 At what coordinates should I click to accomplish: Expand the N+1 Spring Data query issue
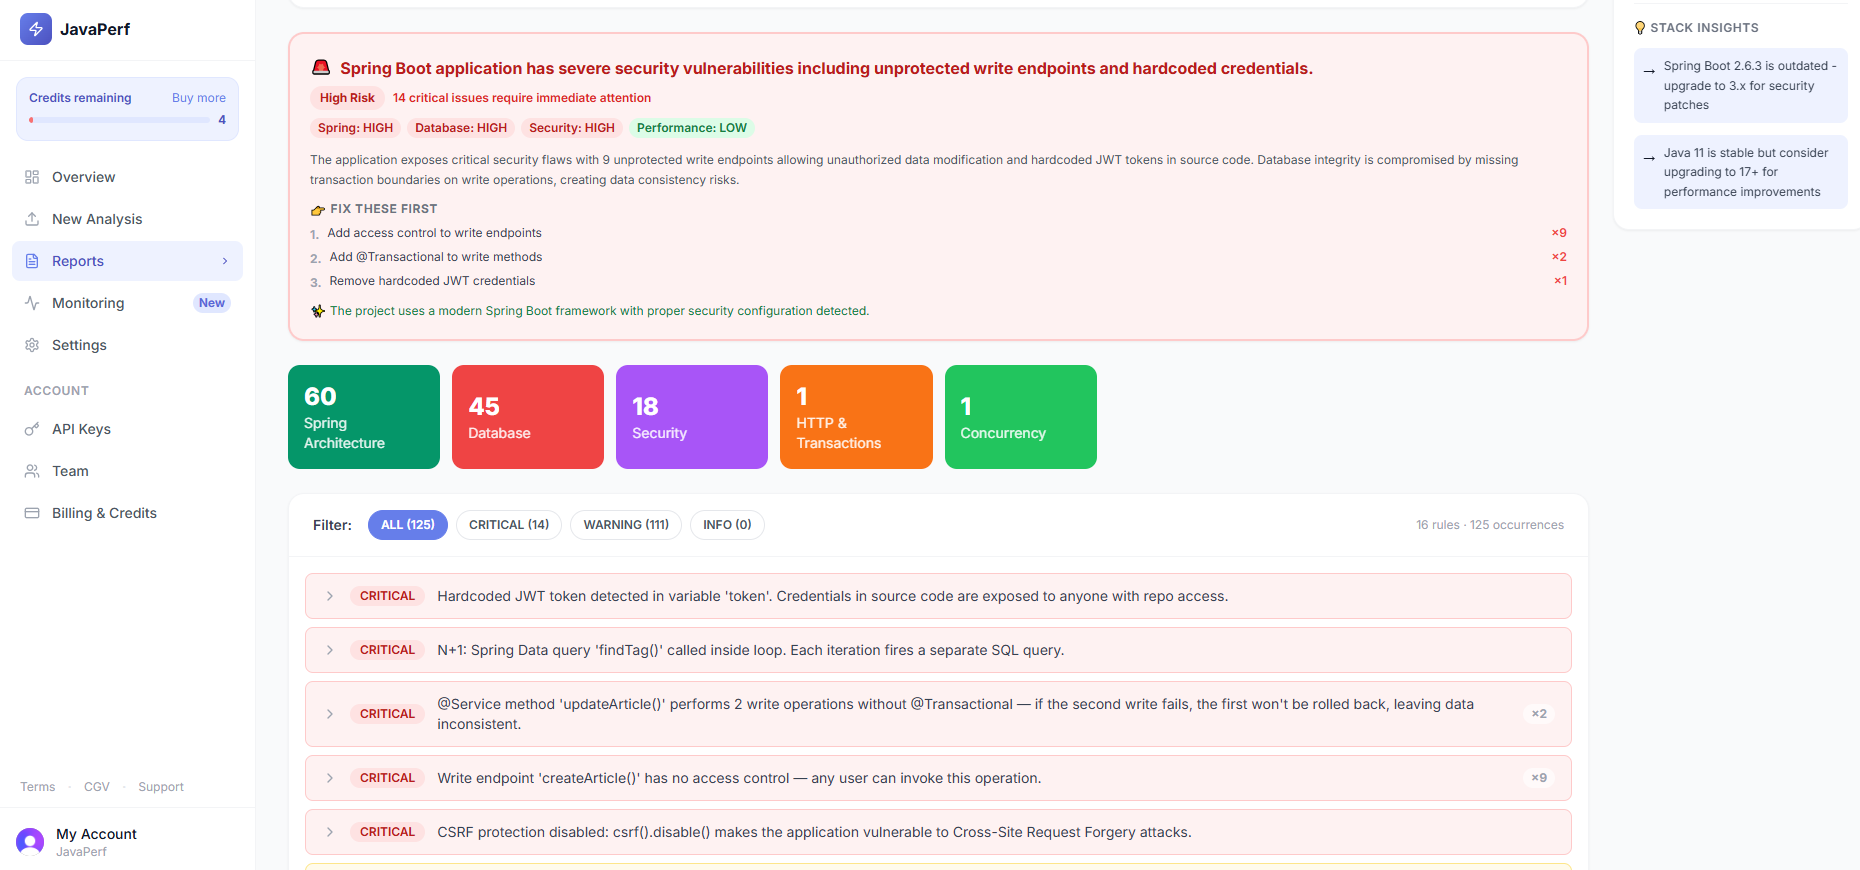click(330, 650)
